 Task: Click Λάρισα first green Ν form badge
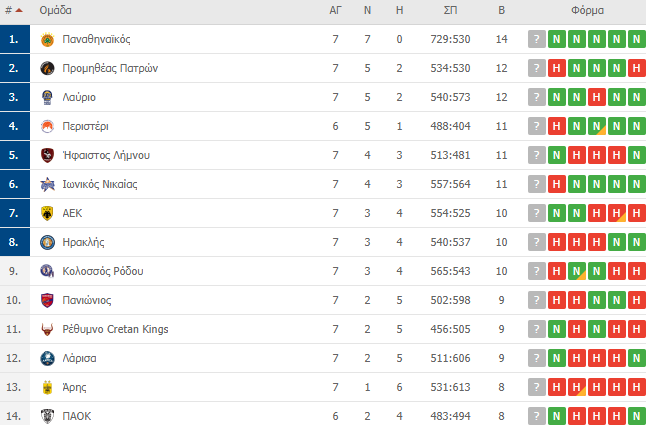click(557, 358)
